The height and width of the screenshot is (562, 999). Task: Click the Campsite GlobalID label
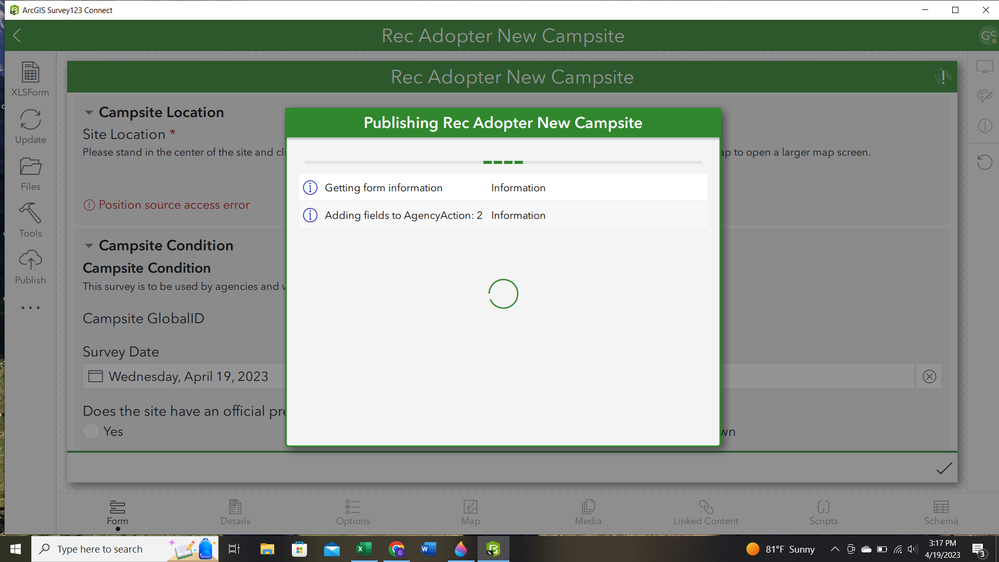pos(143,319)
